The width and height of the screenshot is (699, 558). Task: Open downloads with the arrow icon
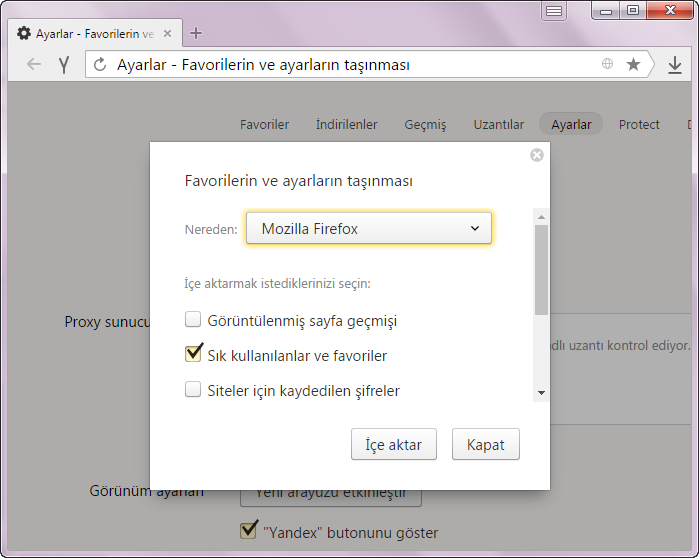(675, 65)
